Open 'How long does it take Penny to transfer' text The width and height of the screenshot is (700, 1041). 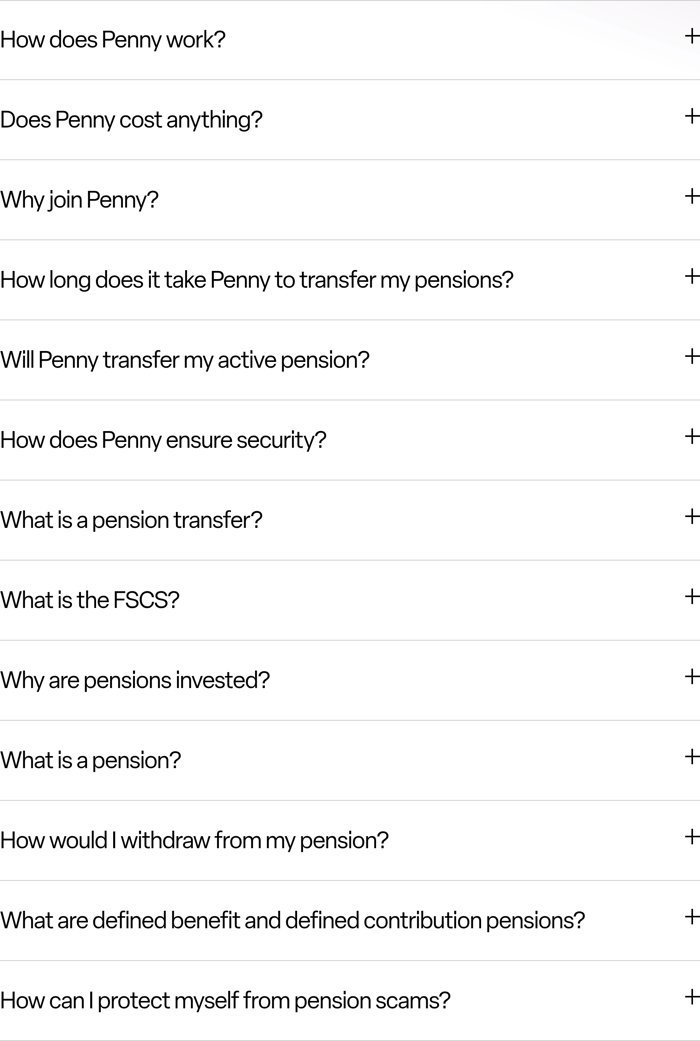coord(256,280)
